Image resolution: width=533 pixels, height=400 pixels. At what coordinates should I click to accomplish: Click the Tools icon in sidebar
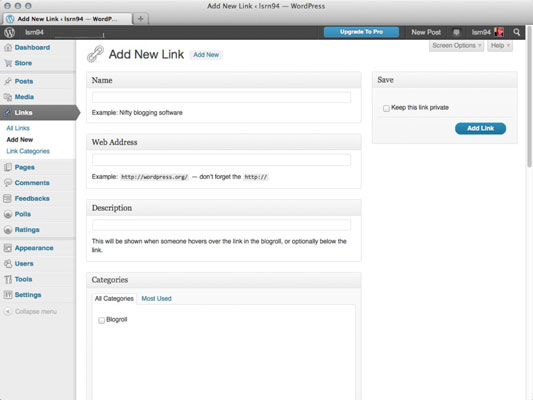[8, 279]
